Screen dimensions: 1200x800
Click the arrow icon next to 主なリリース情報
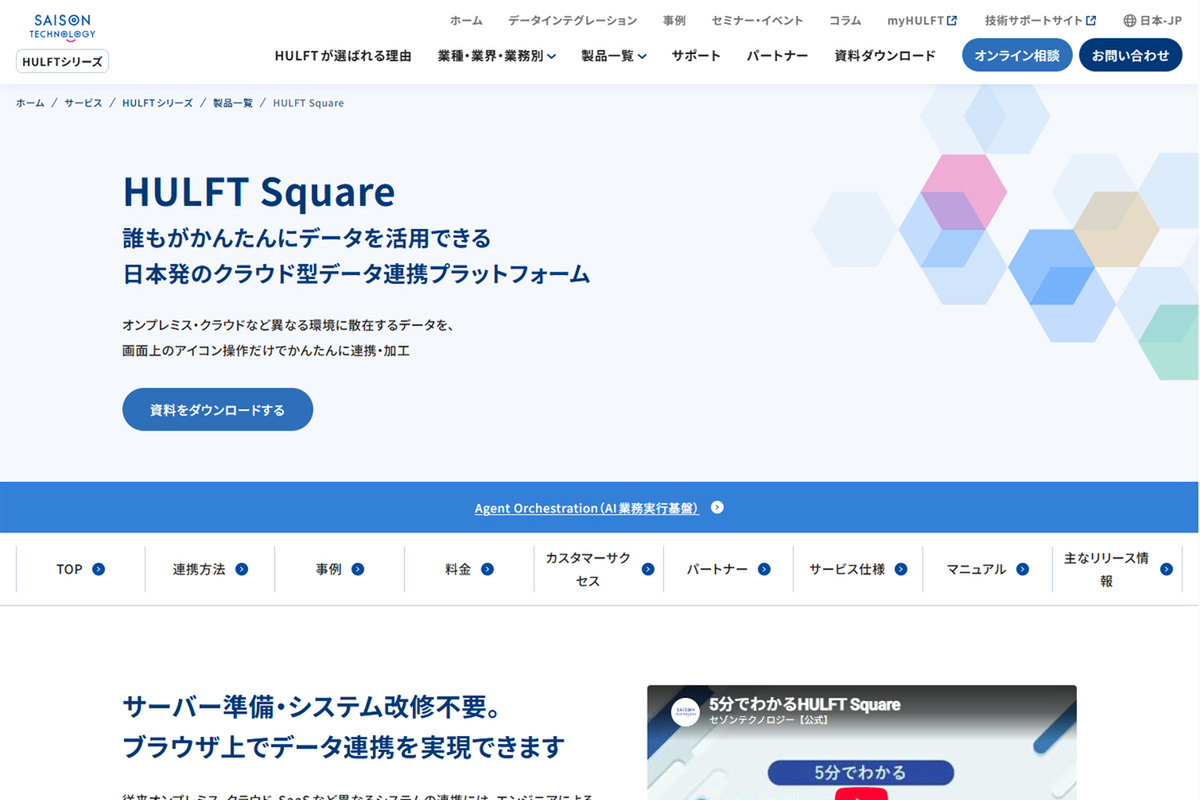(x=1166, y=569)
